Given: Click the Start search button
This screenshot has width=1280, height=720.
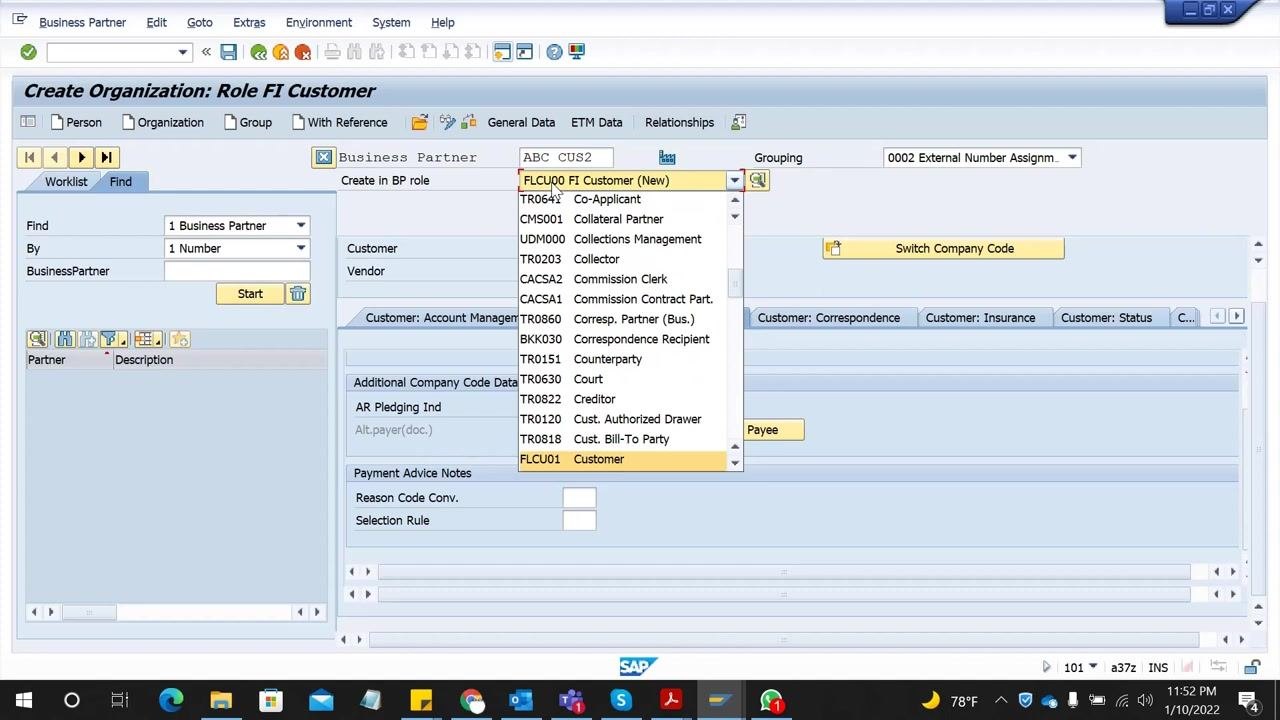Looking at the screenshot, I should (x=250, y=293).
